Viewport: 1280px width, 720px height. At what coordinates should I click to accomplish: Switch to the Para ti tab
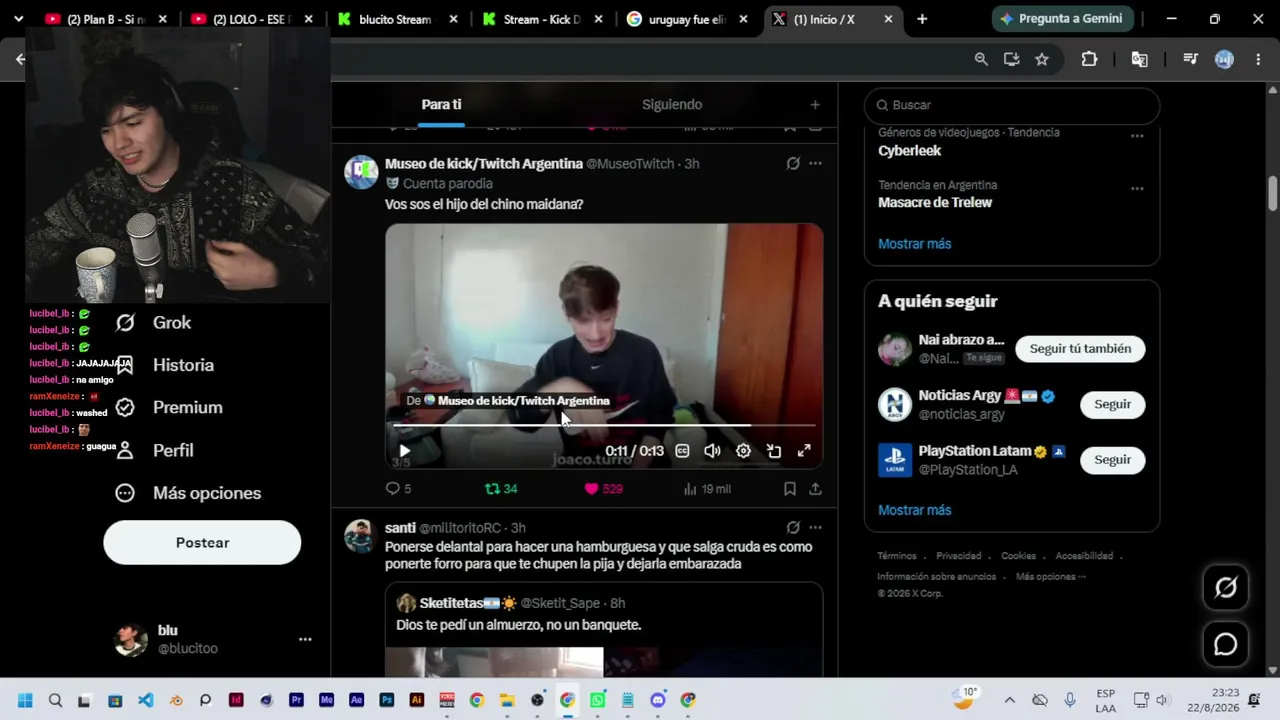[441, 105]
